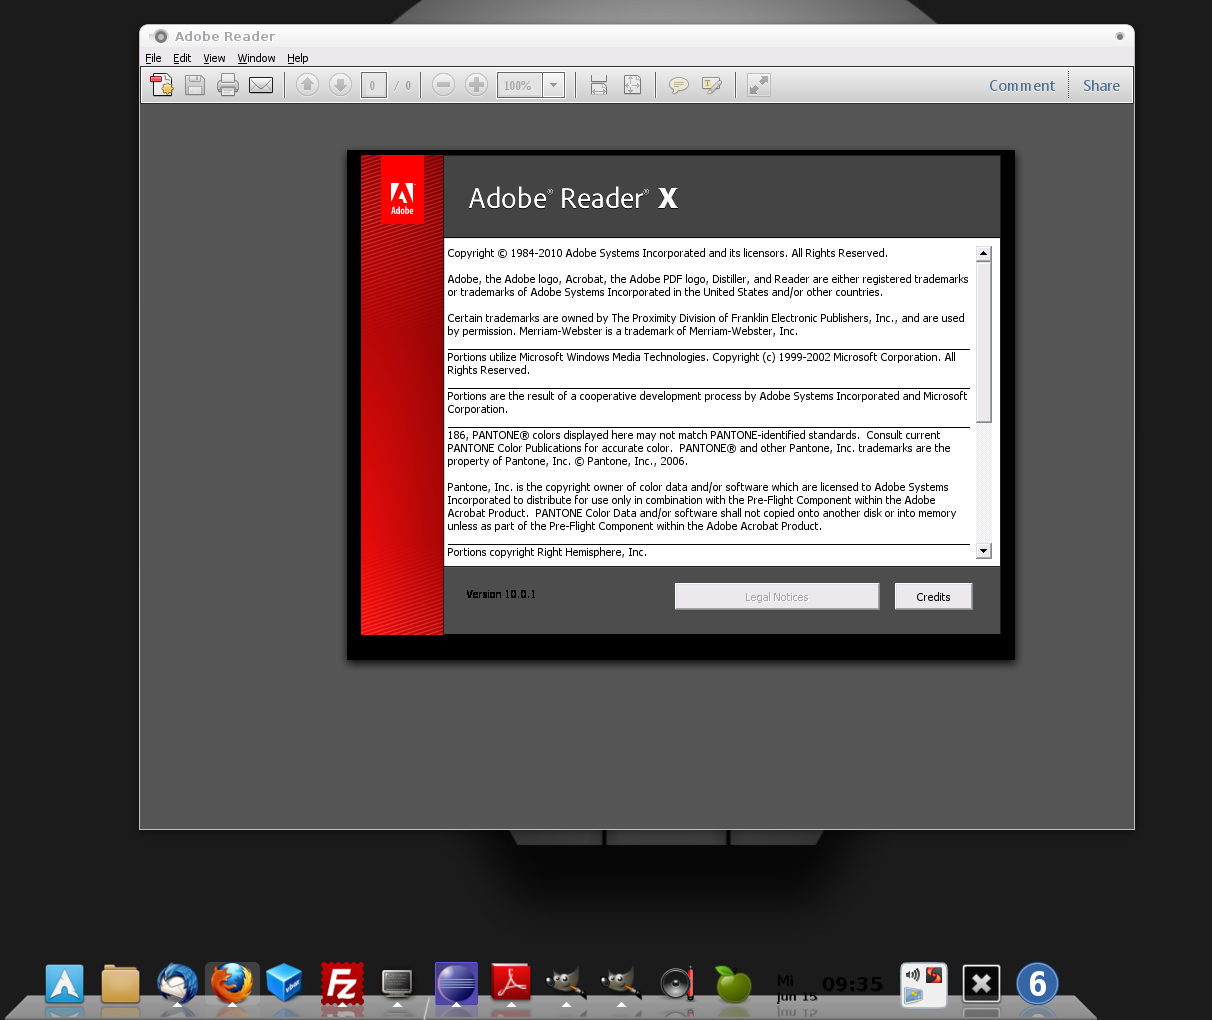The height and width of the screenshot is (1020, 1212).
Task: Launch Firefox from the dock
Action: 232,983
